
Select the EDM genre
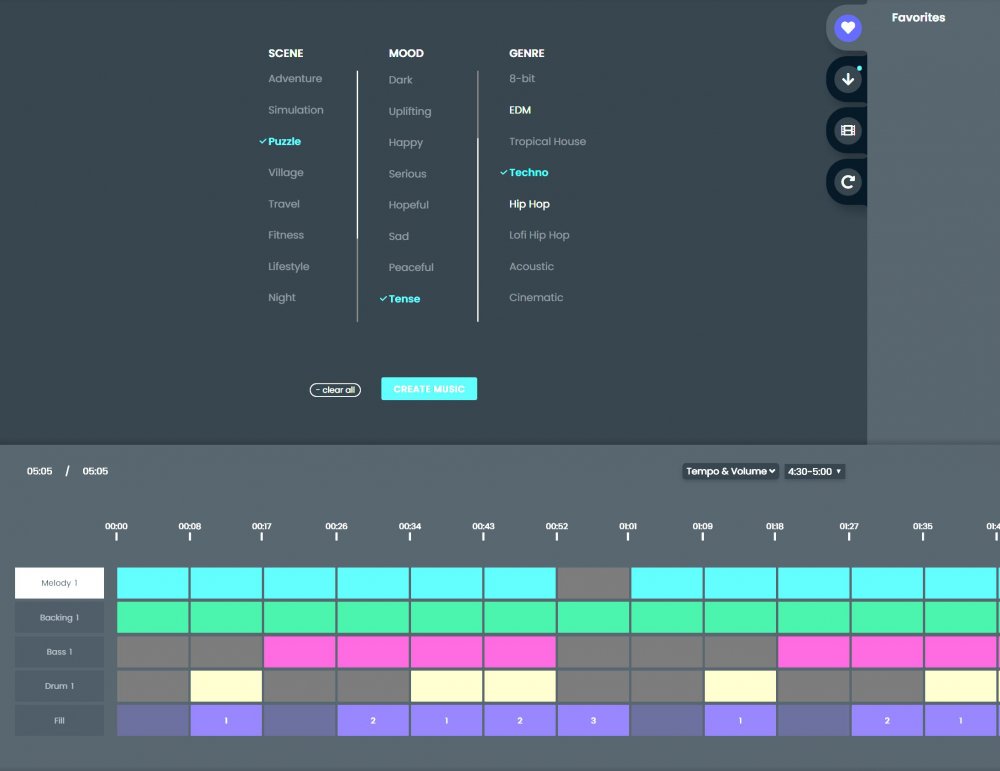point(520,110)
